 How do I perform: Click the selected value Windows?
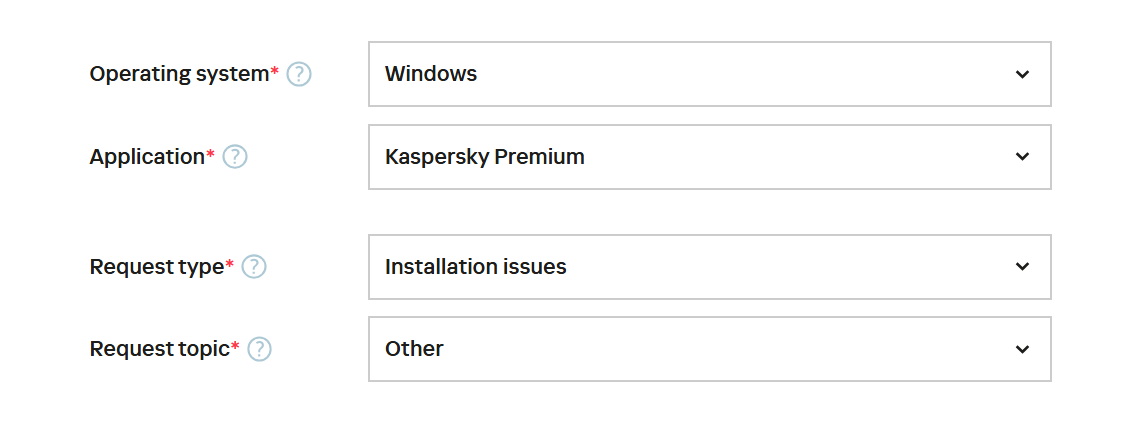pyautogui.click(x=431, y=74)
